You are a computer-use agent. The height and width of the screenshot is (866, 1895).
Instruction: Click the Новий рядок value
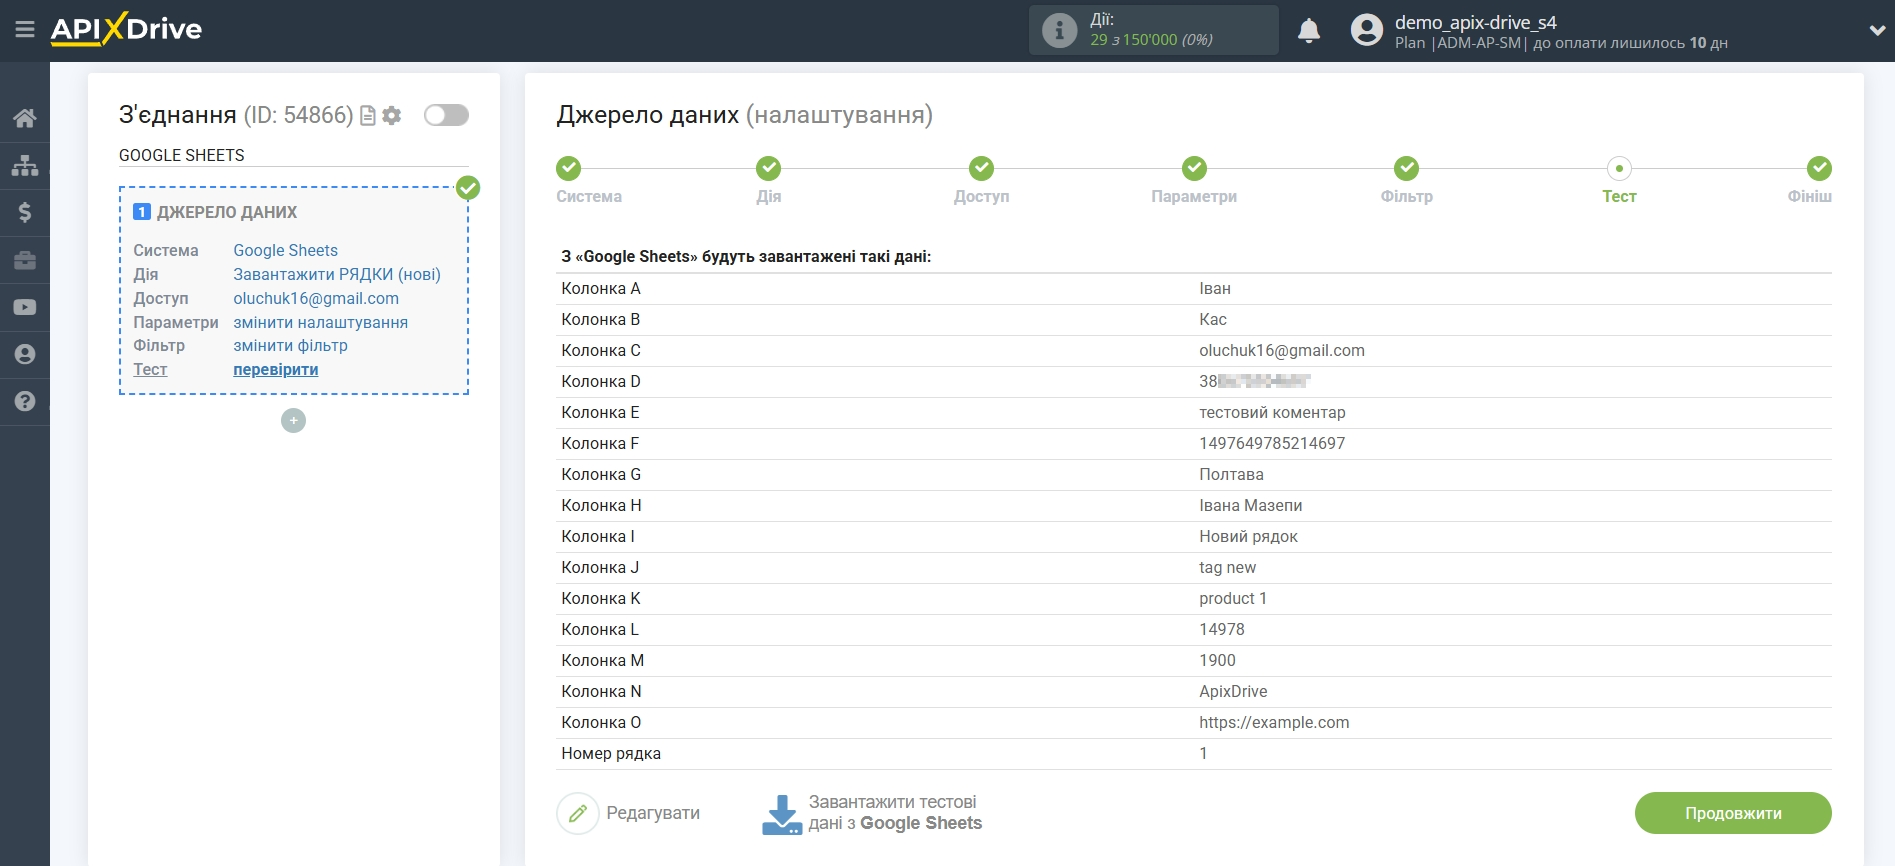click(x=1248, y=536)
